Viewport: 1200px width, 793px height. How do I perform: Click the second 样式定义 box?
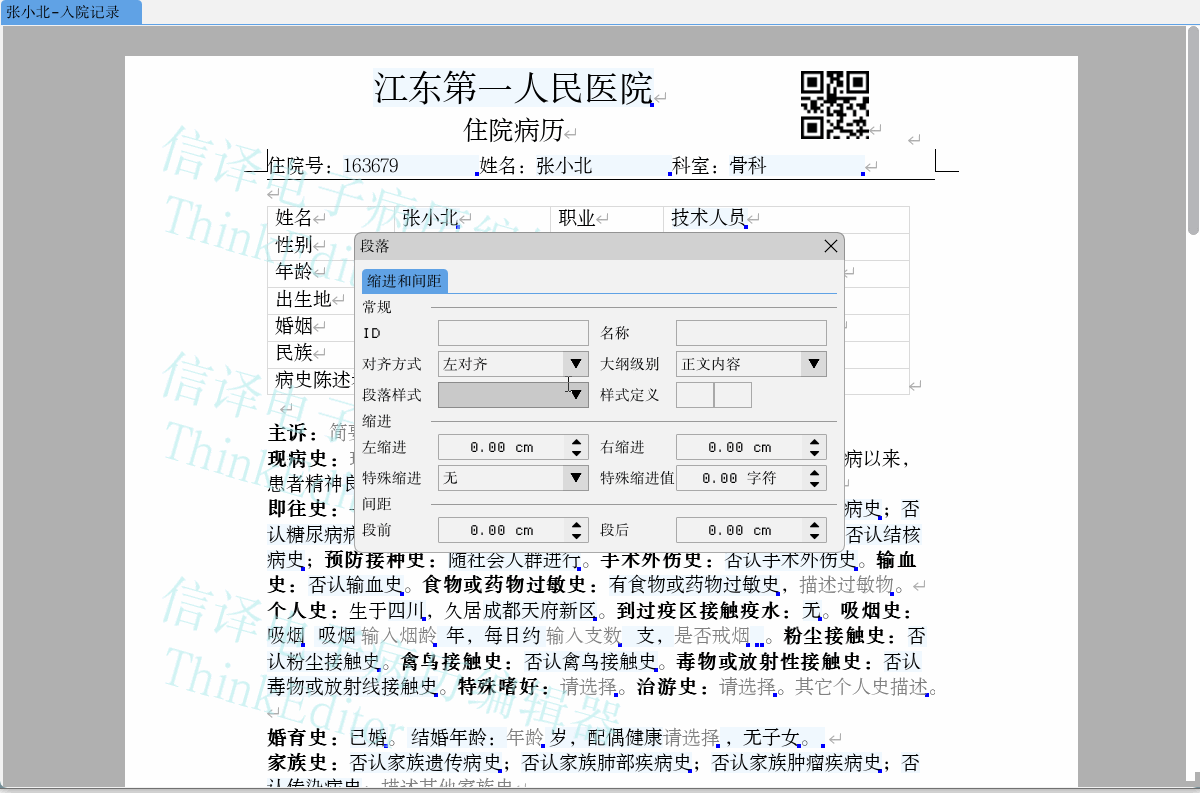(733, 395)
